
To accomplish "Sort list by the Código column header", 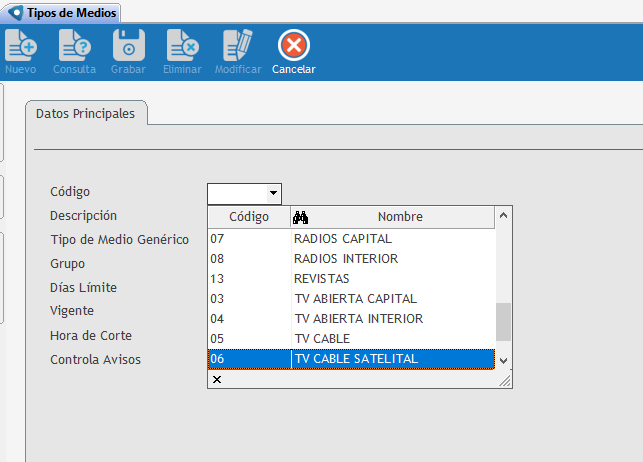I will [x=248, y=217].
